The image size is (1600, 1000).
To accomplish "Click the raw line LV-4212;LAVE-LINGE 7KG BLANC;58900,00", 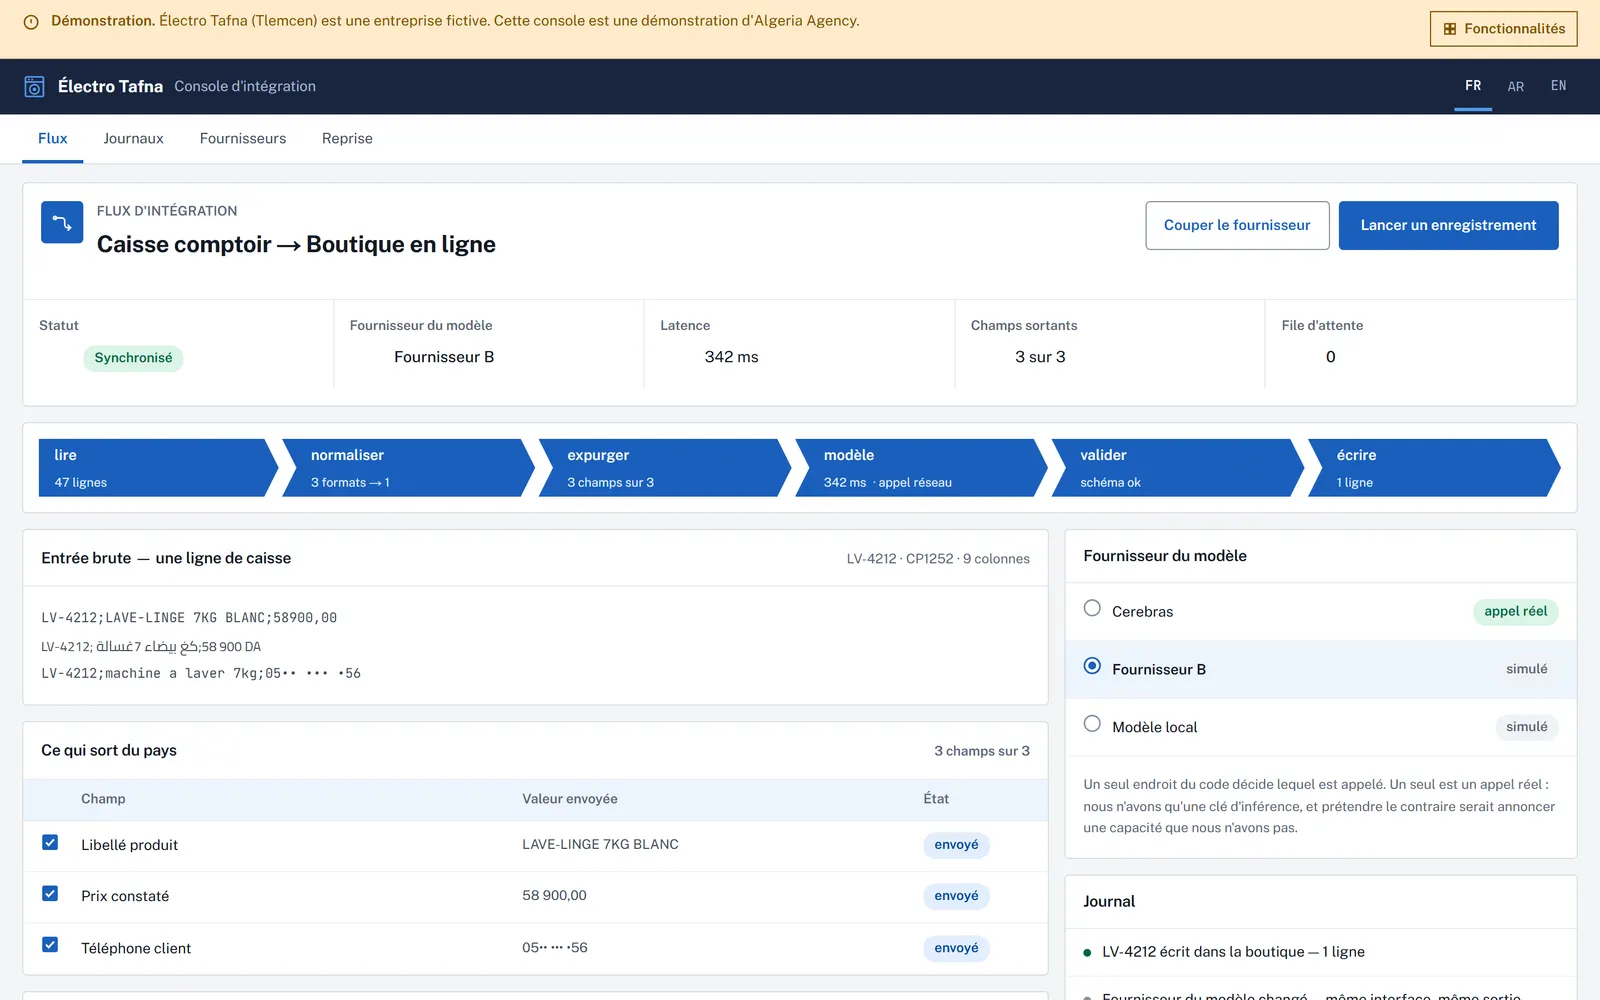I will coord(189,618).
